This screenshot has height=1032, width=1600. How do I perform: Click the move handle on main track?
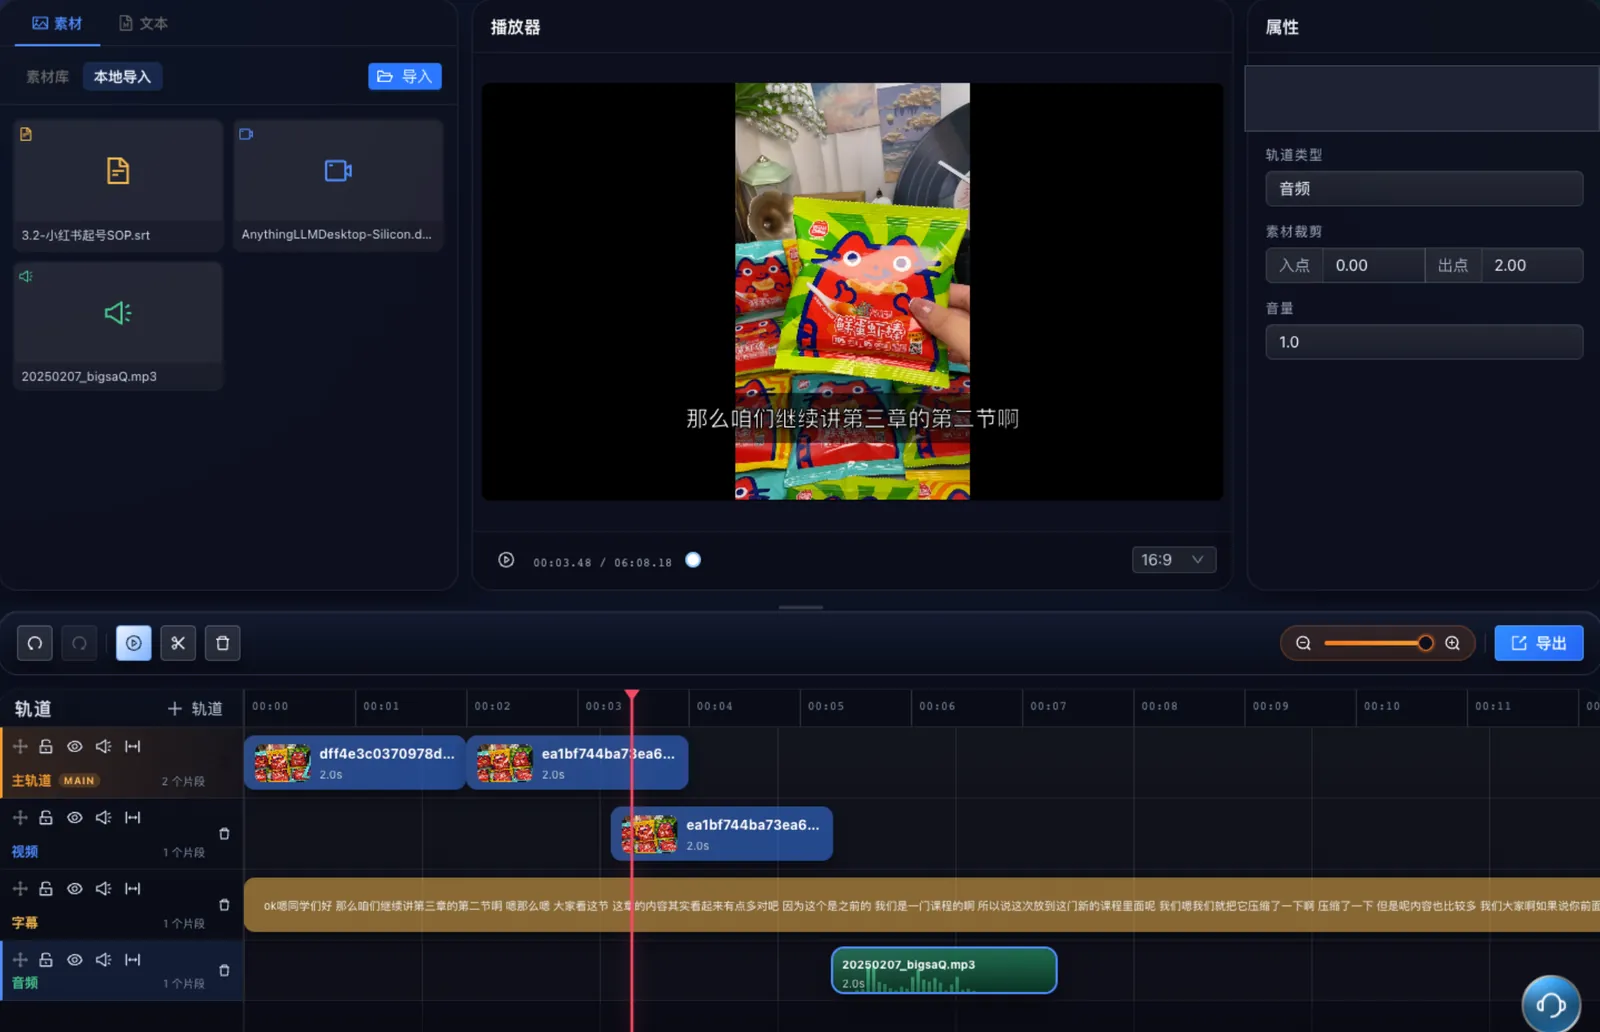pos(20,746)
